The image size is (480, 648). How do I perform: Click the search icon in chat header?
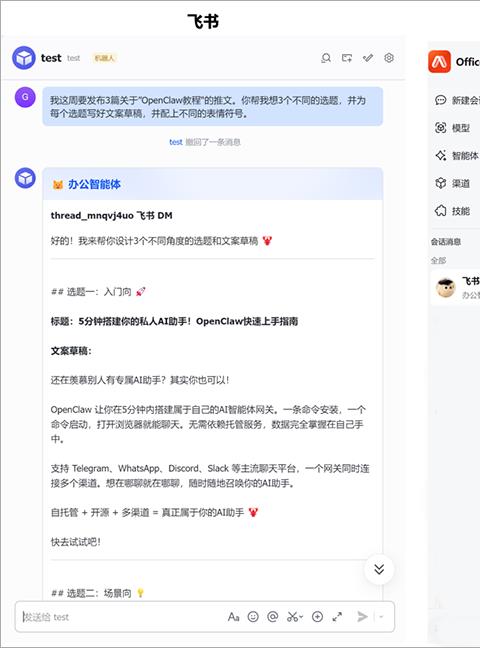(x=326, y=58)
